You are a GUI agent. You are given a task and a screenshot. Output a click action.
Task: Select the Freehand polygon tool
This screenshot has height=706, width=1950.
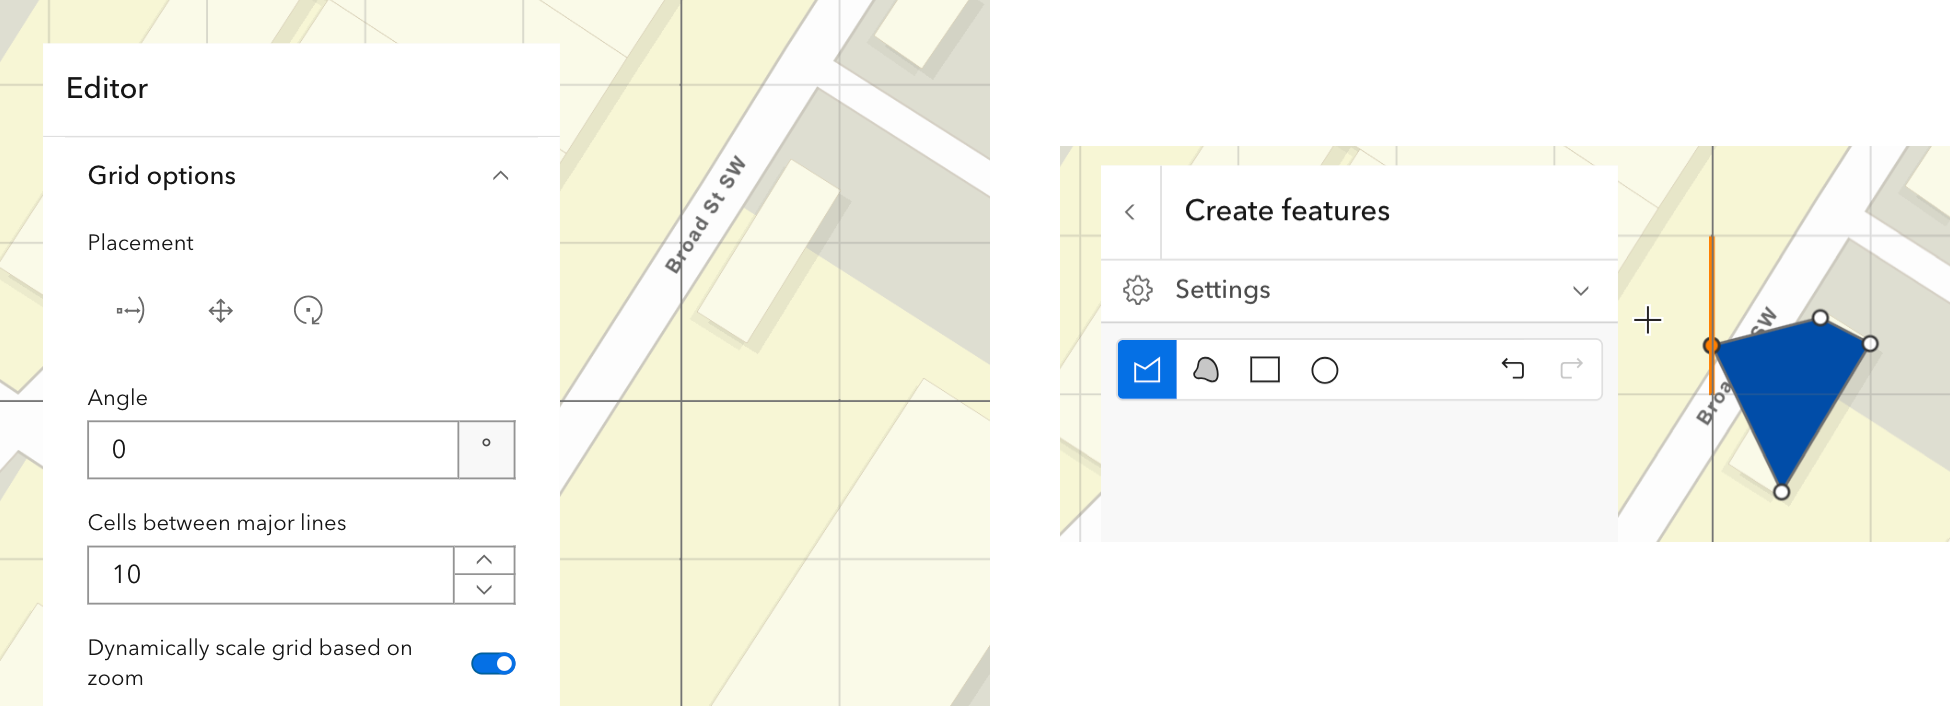coord(1207,369)
